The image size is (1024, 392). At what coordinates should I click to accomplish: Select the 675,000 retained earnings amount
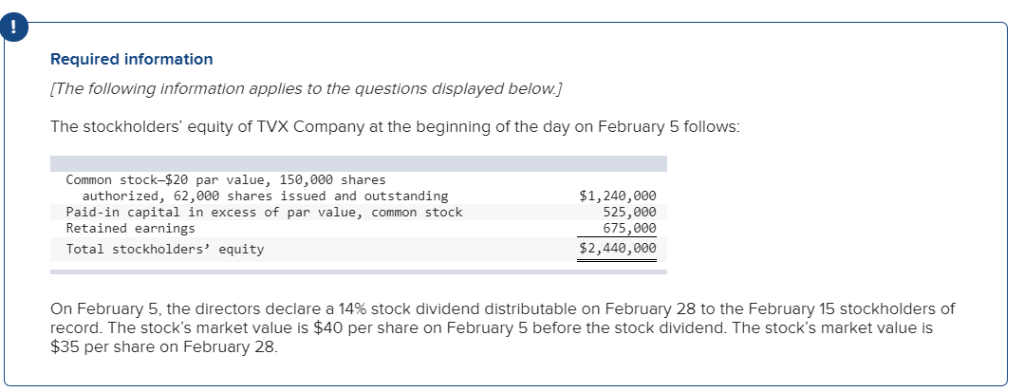630,229
